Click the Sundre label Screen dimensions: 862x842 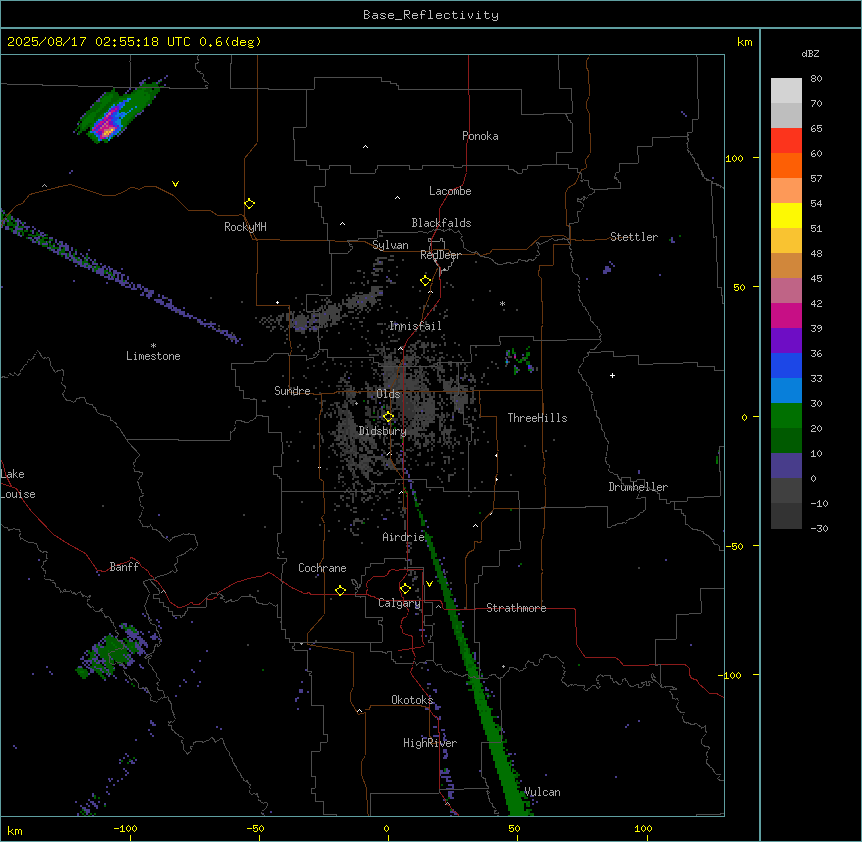click(x=292, y=391)
